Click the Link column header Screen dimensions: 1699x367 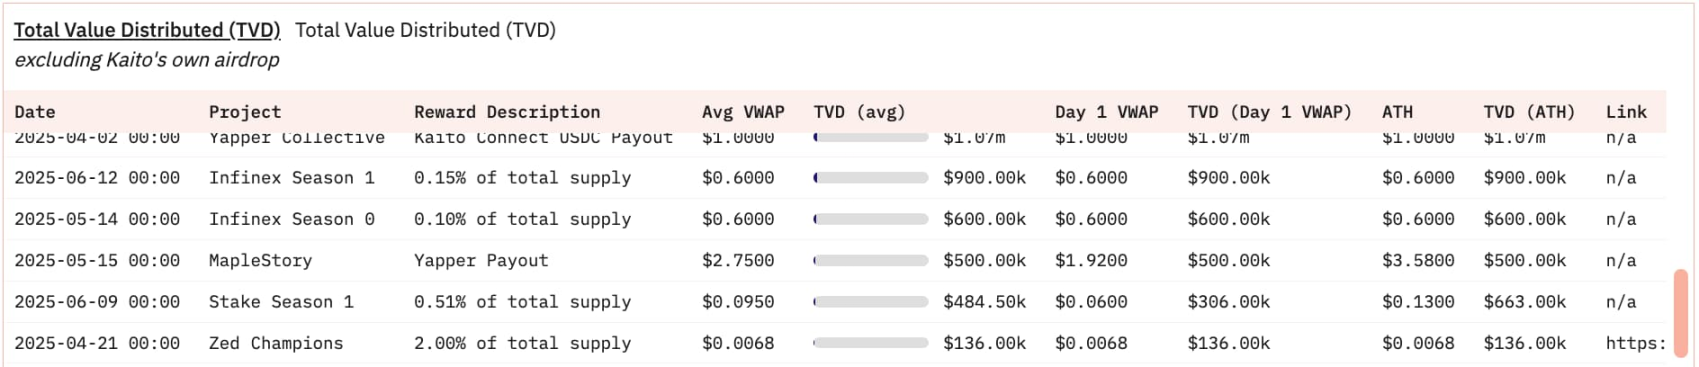[1626, 112]
